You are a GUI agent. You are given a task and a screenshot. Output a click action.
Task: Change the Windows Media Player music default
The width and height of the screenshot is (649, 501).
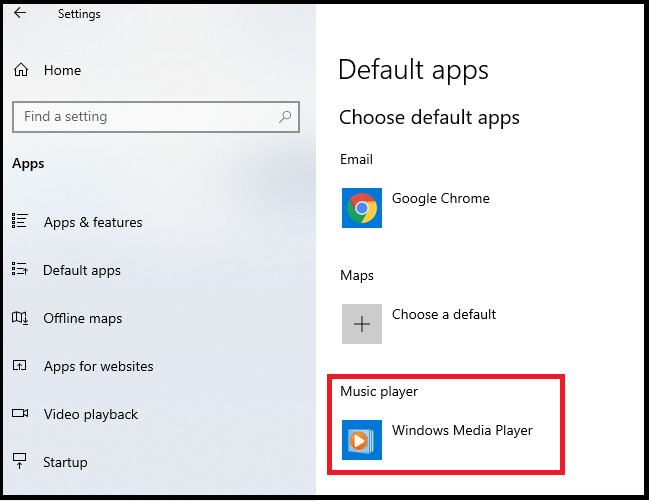click(x=438, y=440)
